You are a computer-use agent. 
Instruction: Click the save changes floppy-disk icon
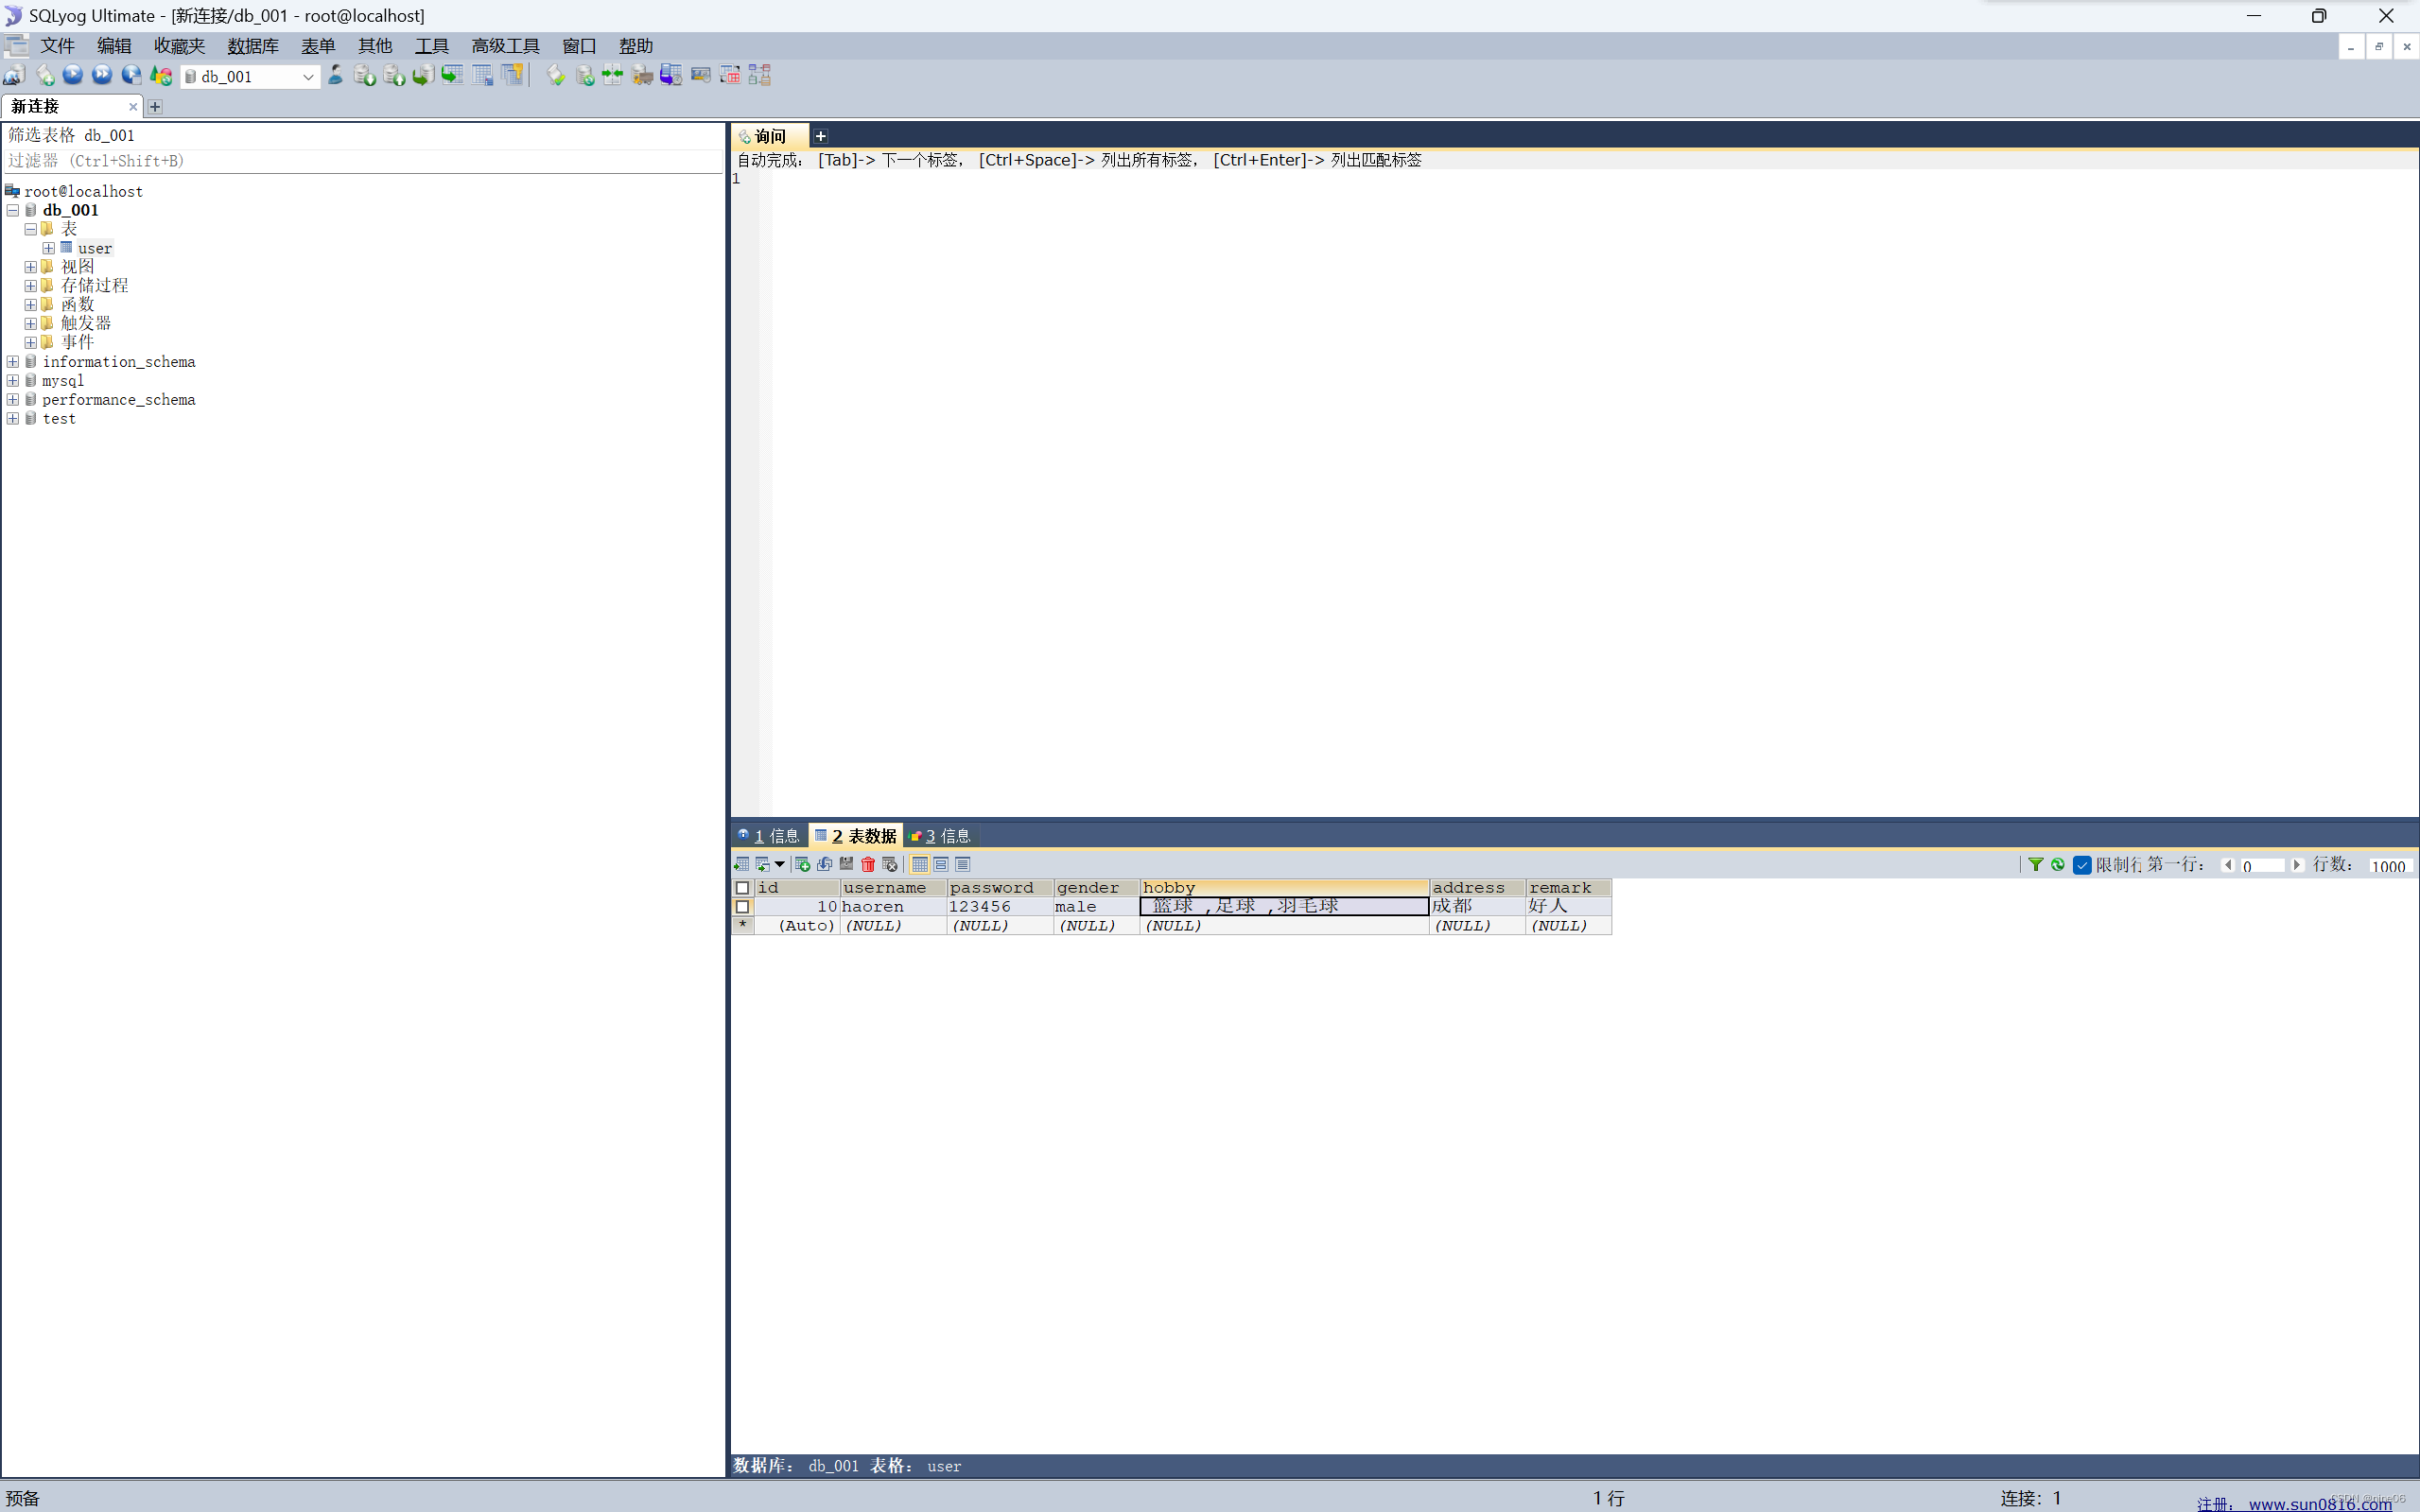pos(846,864)
